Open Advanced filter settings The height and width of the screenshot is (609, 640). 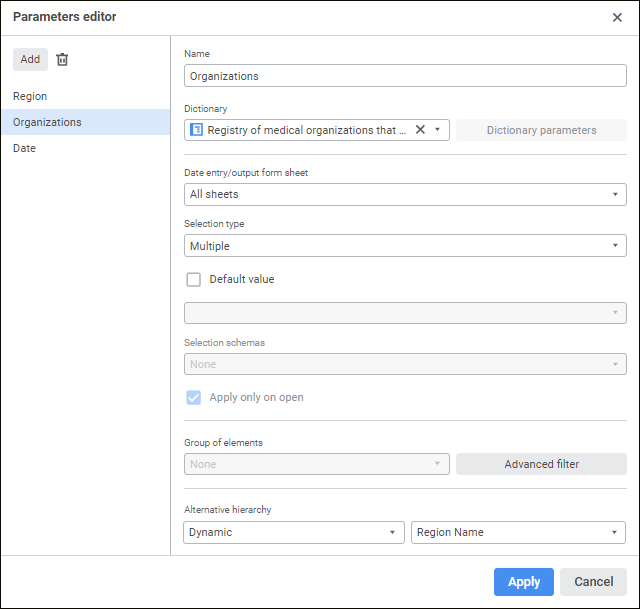(x=541, y=464)
